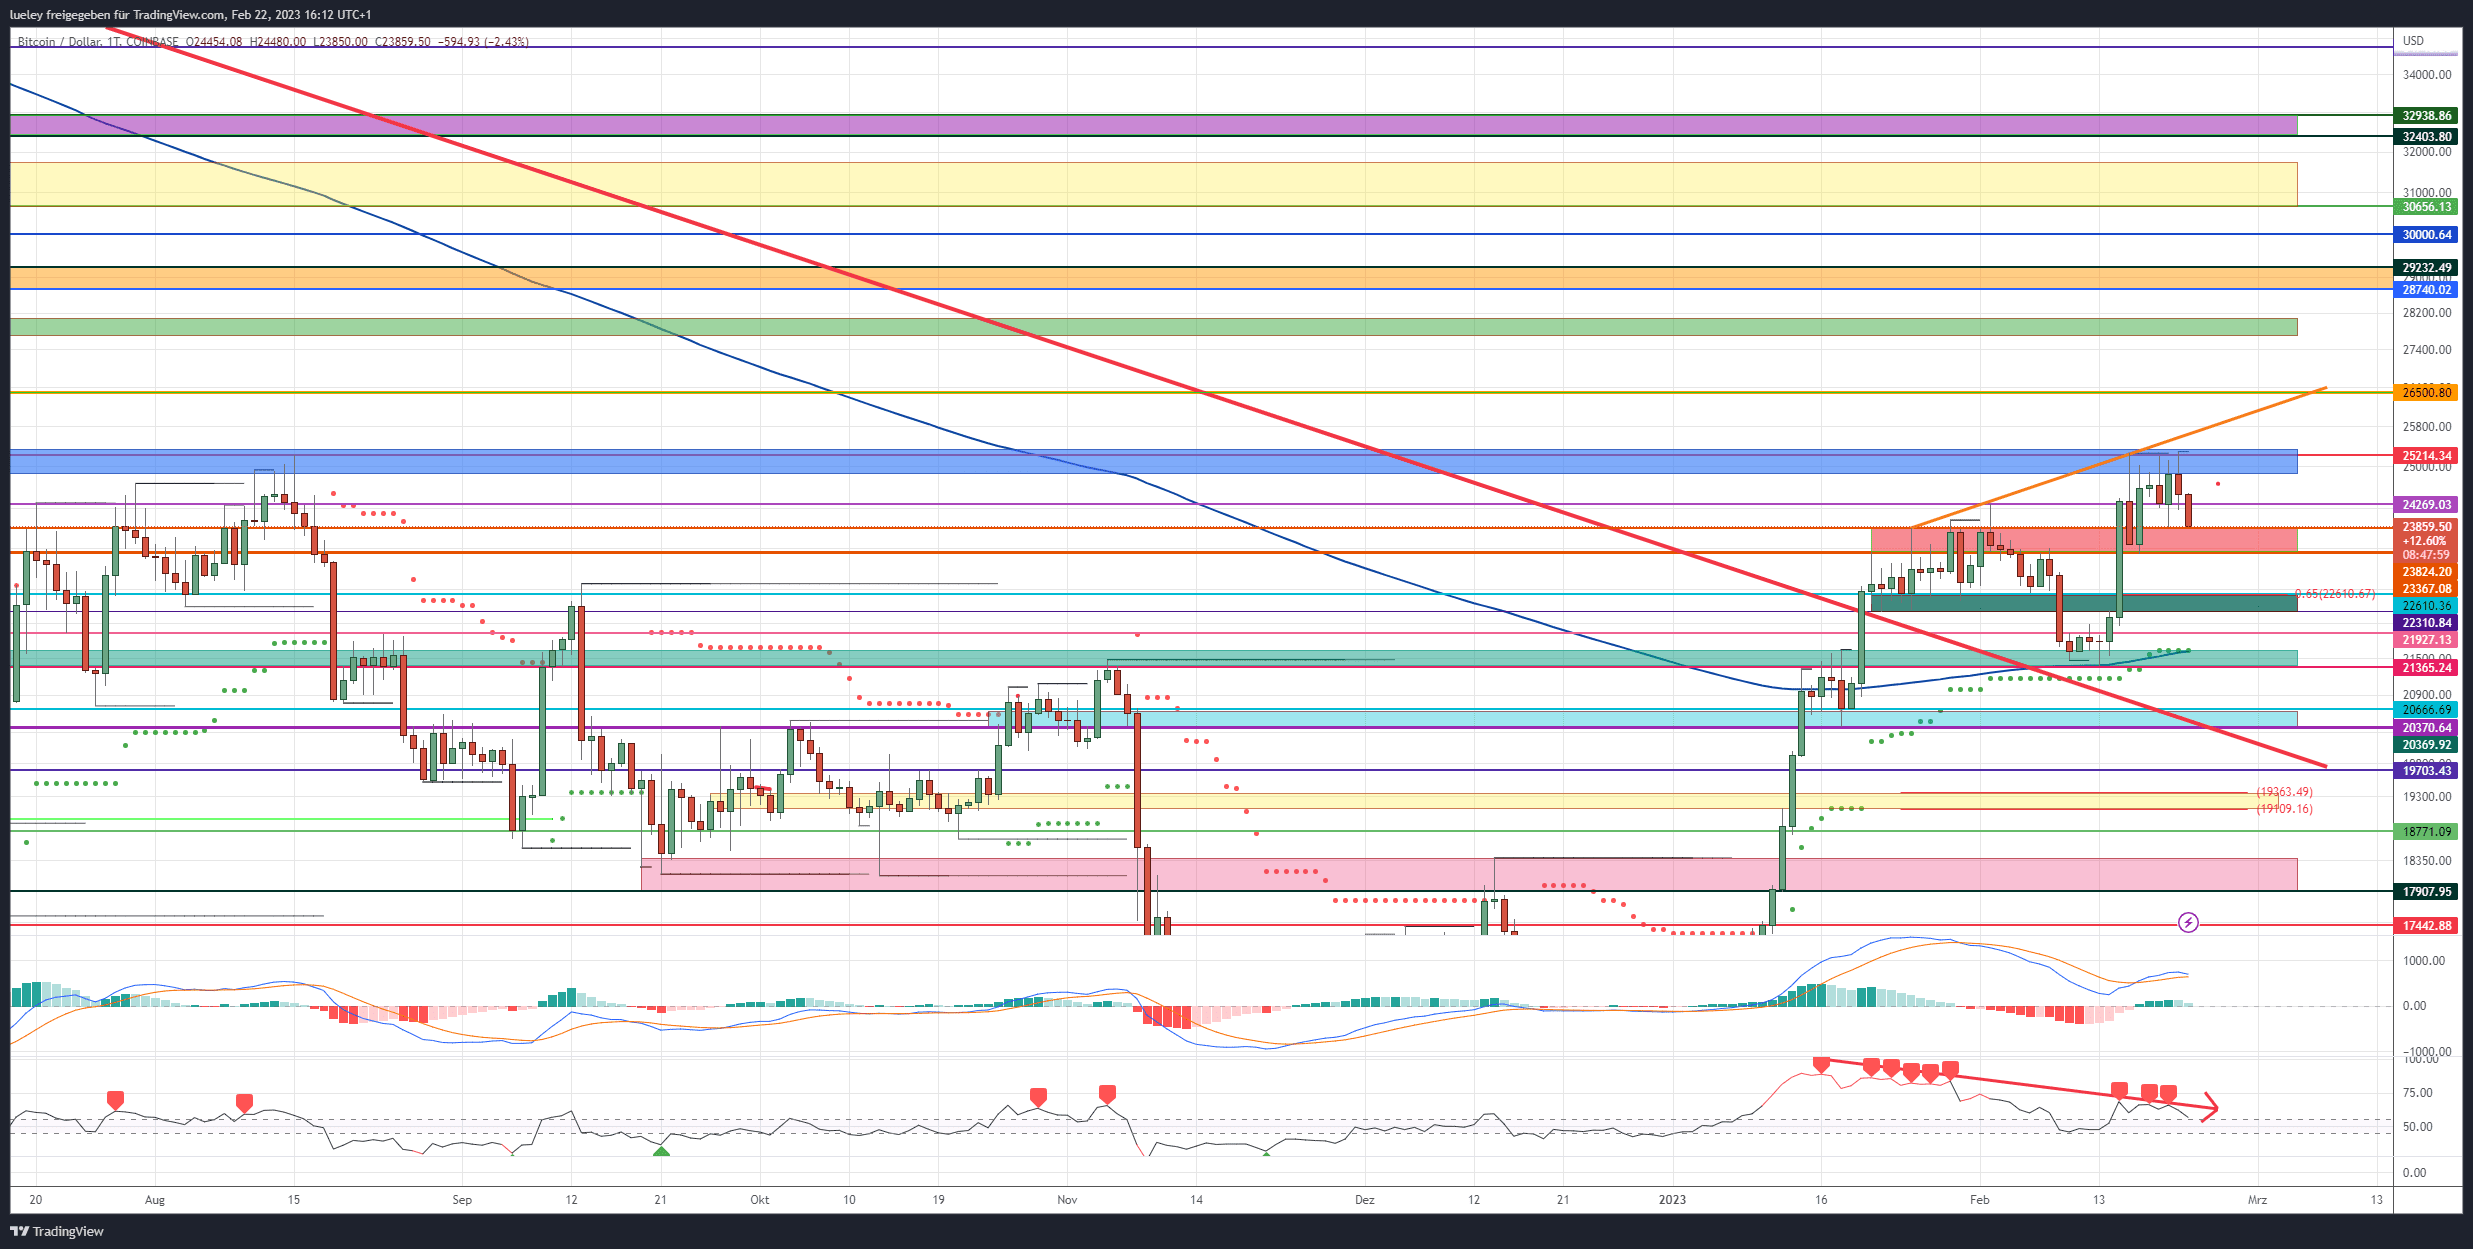Click the 2023 year label on time axis
Viewport: 2473px width, 1249px height.
pyautogui.click(x=1672, y=1199)
